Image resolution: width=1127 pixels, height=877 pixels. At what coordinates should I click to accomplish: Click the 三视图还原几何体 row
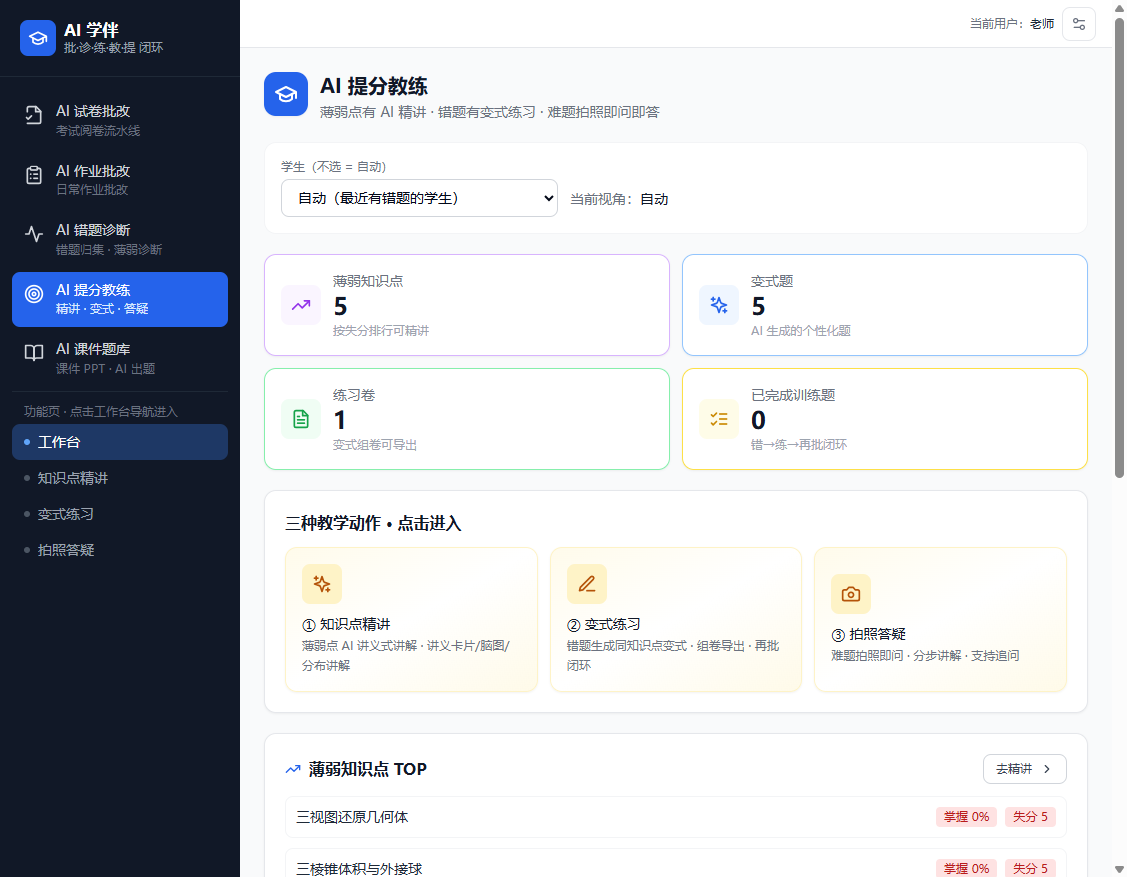[x=676, y=817]
